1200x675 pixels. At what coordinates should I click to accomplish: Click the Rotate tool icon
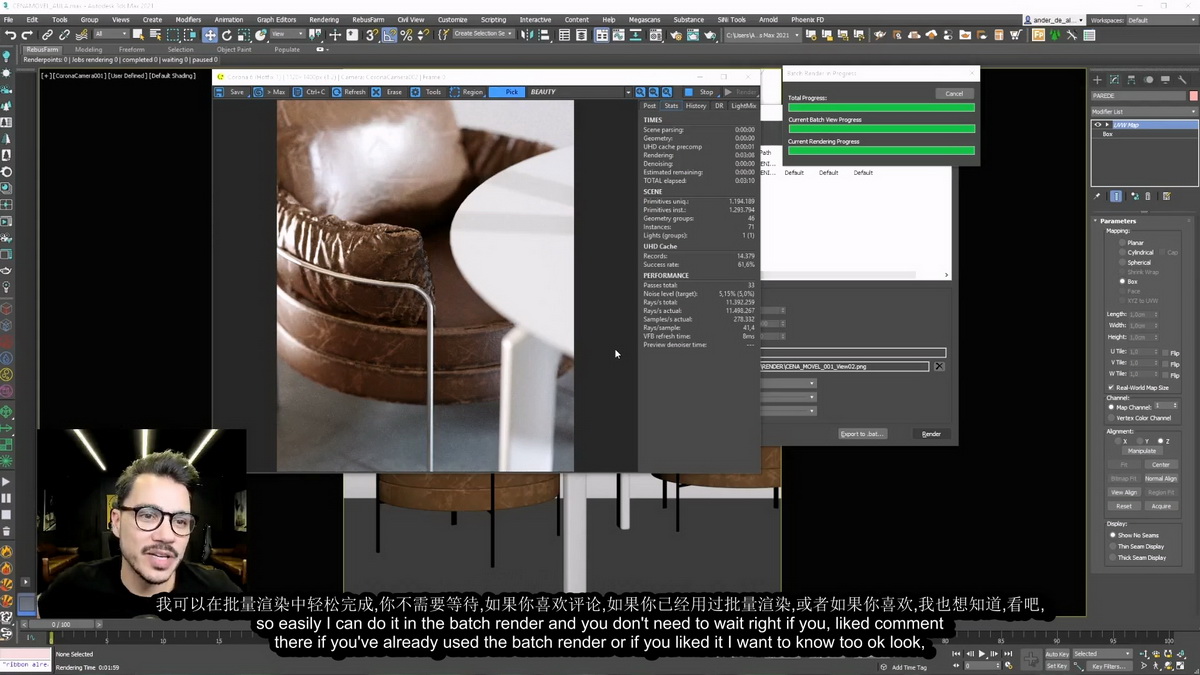pos(228,34)
